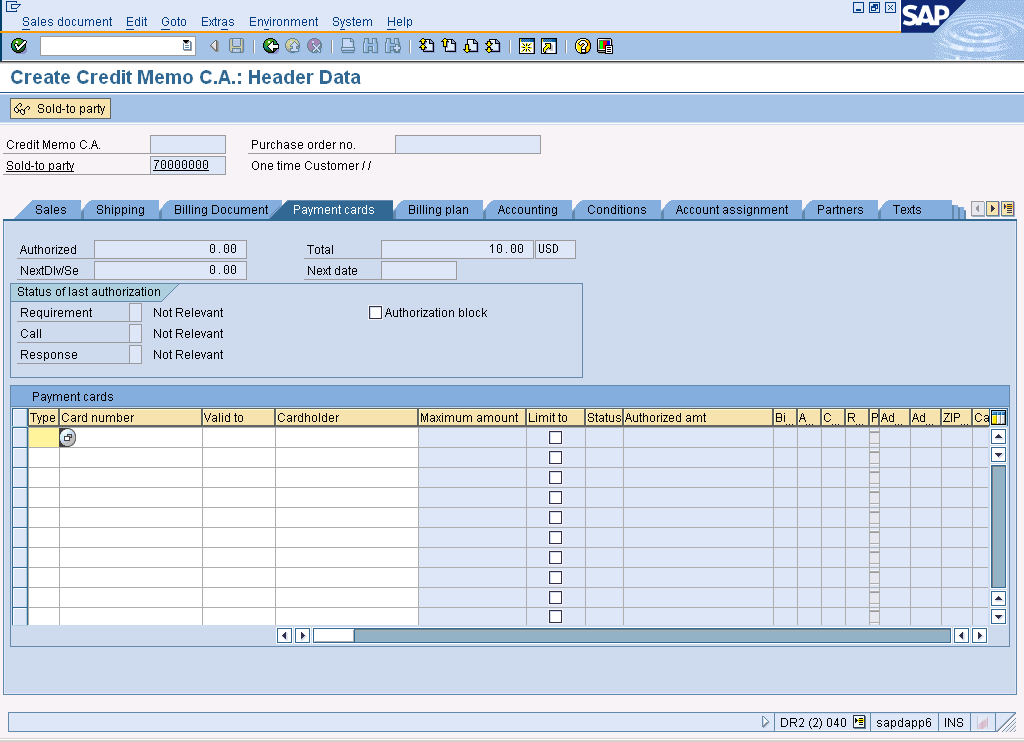The width and height of the screenshot is (1024, 742).
Task: Click the system info icon beside DR2 (2) 040
Action: (x=859, y=722)
